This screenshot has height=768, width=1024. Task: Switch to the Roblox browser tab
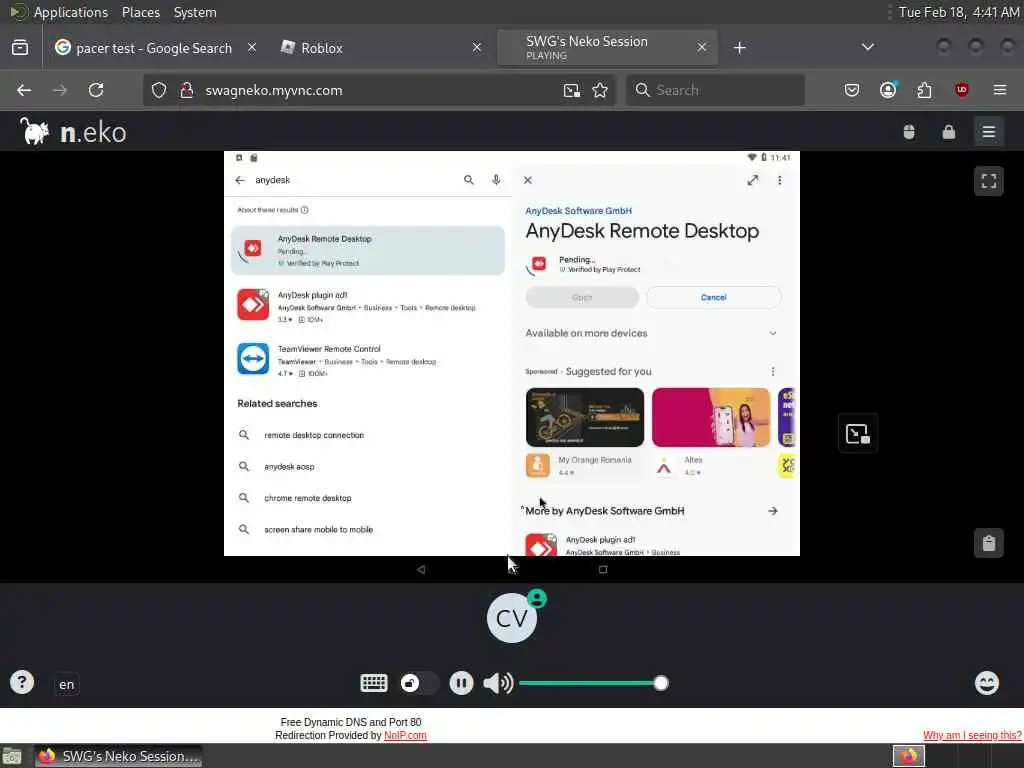(381, 48)
